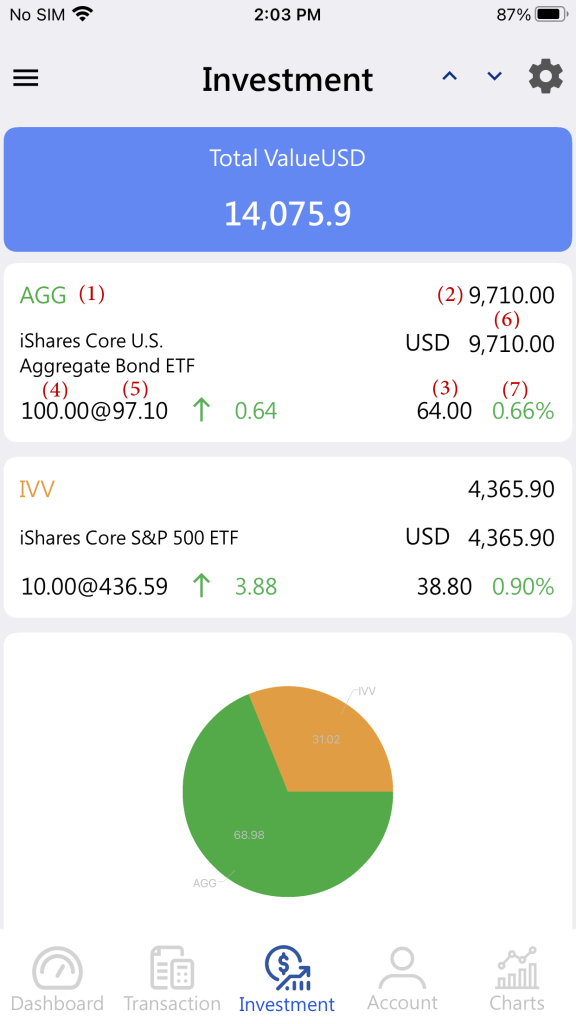Screen dimensions: 576x1024
Task: Open iShares Core U.S. Aggregate Bond ETF
Action: [x=288, y=353]
